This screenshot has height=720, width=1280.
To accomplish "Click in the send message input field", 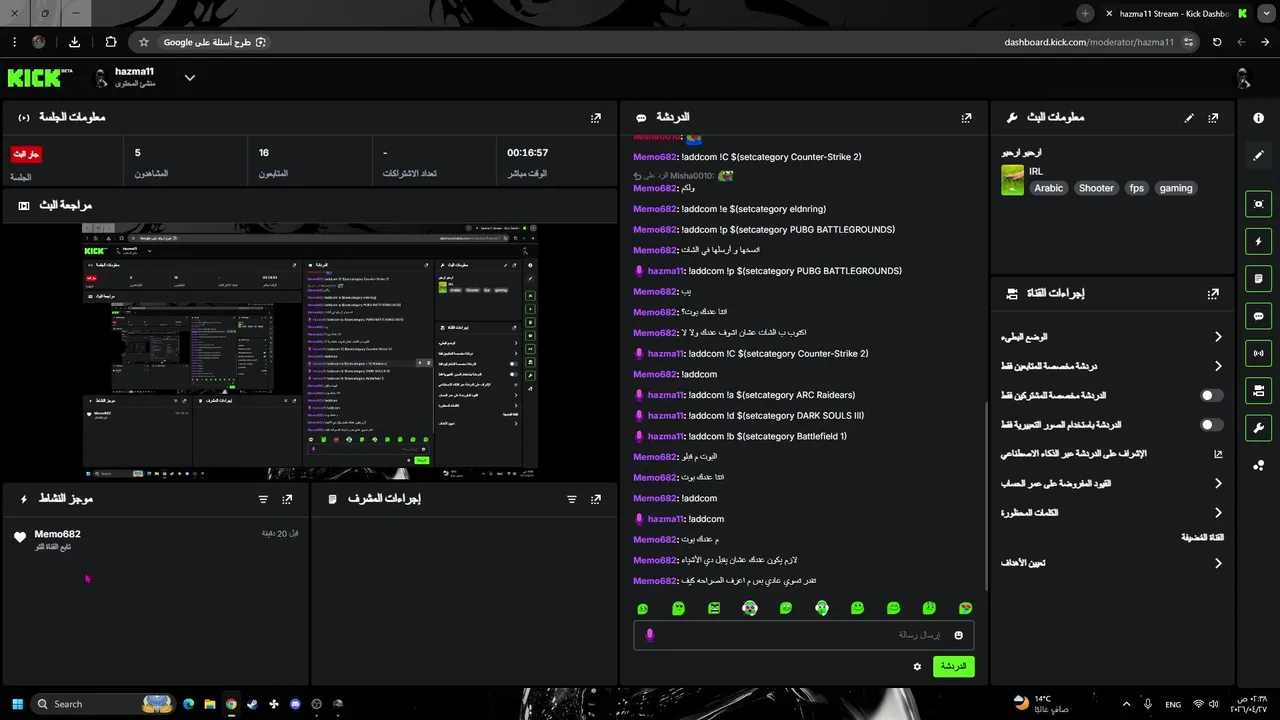I will click(803, 635).
